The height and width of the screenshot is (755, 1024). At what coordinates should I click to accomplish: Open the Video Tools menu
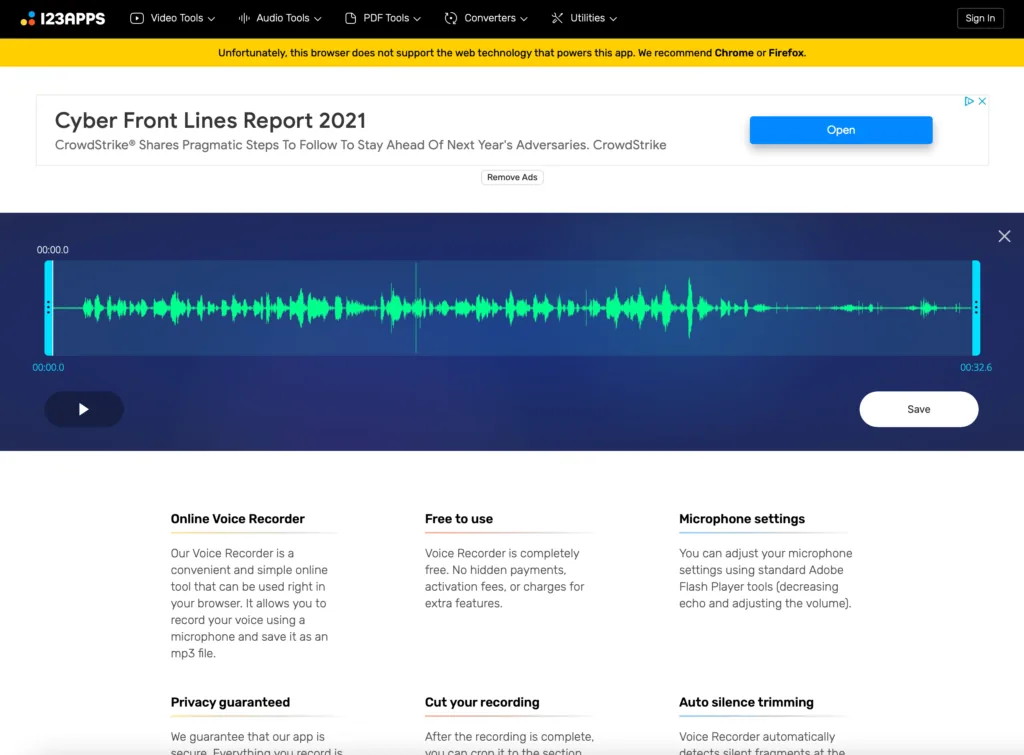coord(172,18)
